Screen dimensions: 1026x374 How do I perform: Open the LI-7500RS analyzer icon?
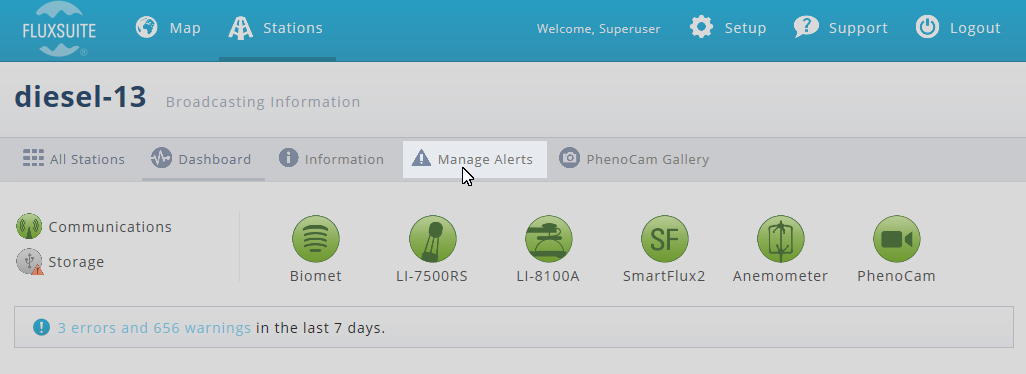coord(433,239)
